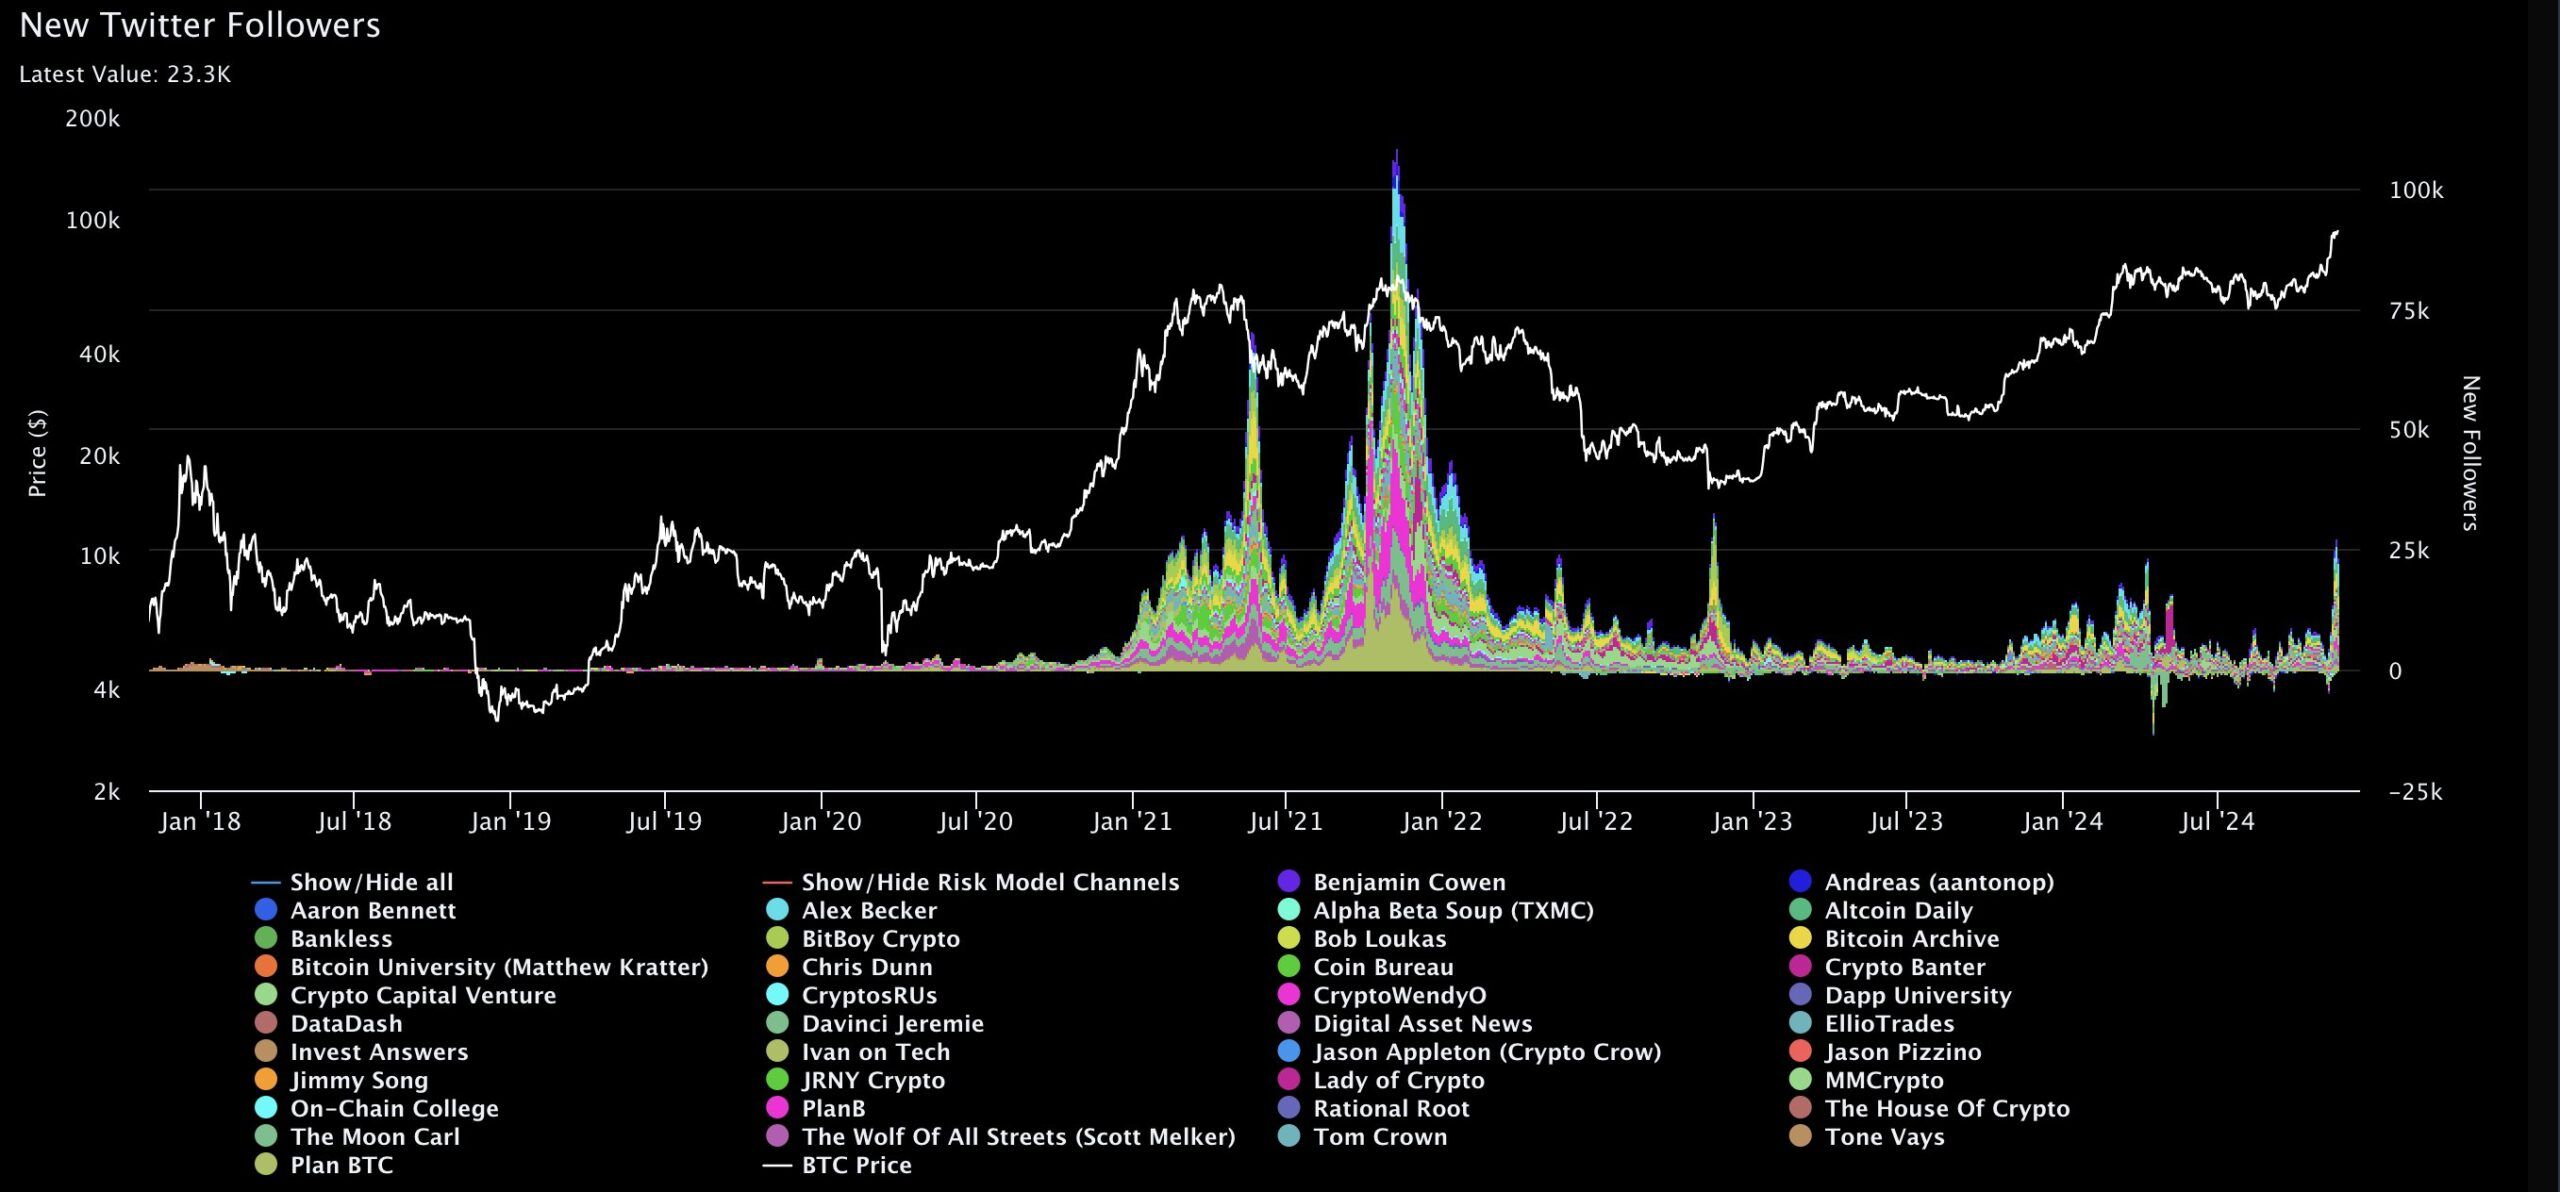Click the Andreas (aantonop) blue swatch
The width and height of the screenshot is (2560, 1192).
(x=1800, y=882)
